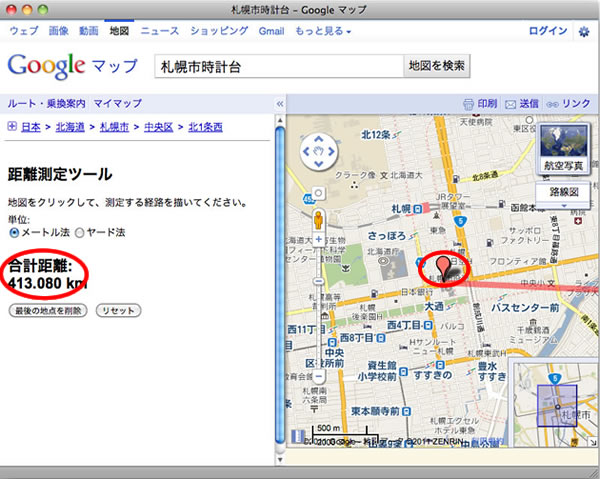Click the red map marker pin
Viewport: 600px width, 479px height.
point(443,270)
